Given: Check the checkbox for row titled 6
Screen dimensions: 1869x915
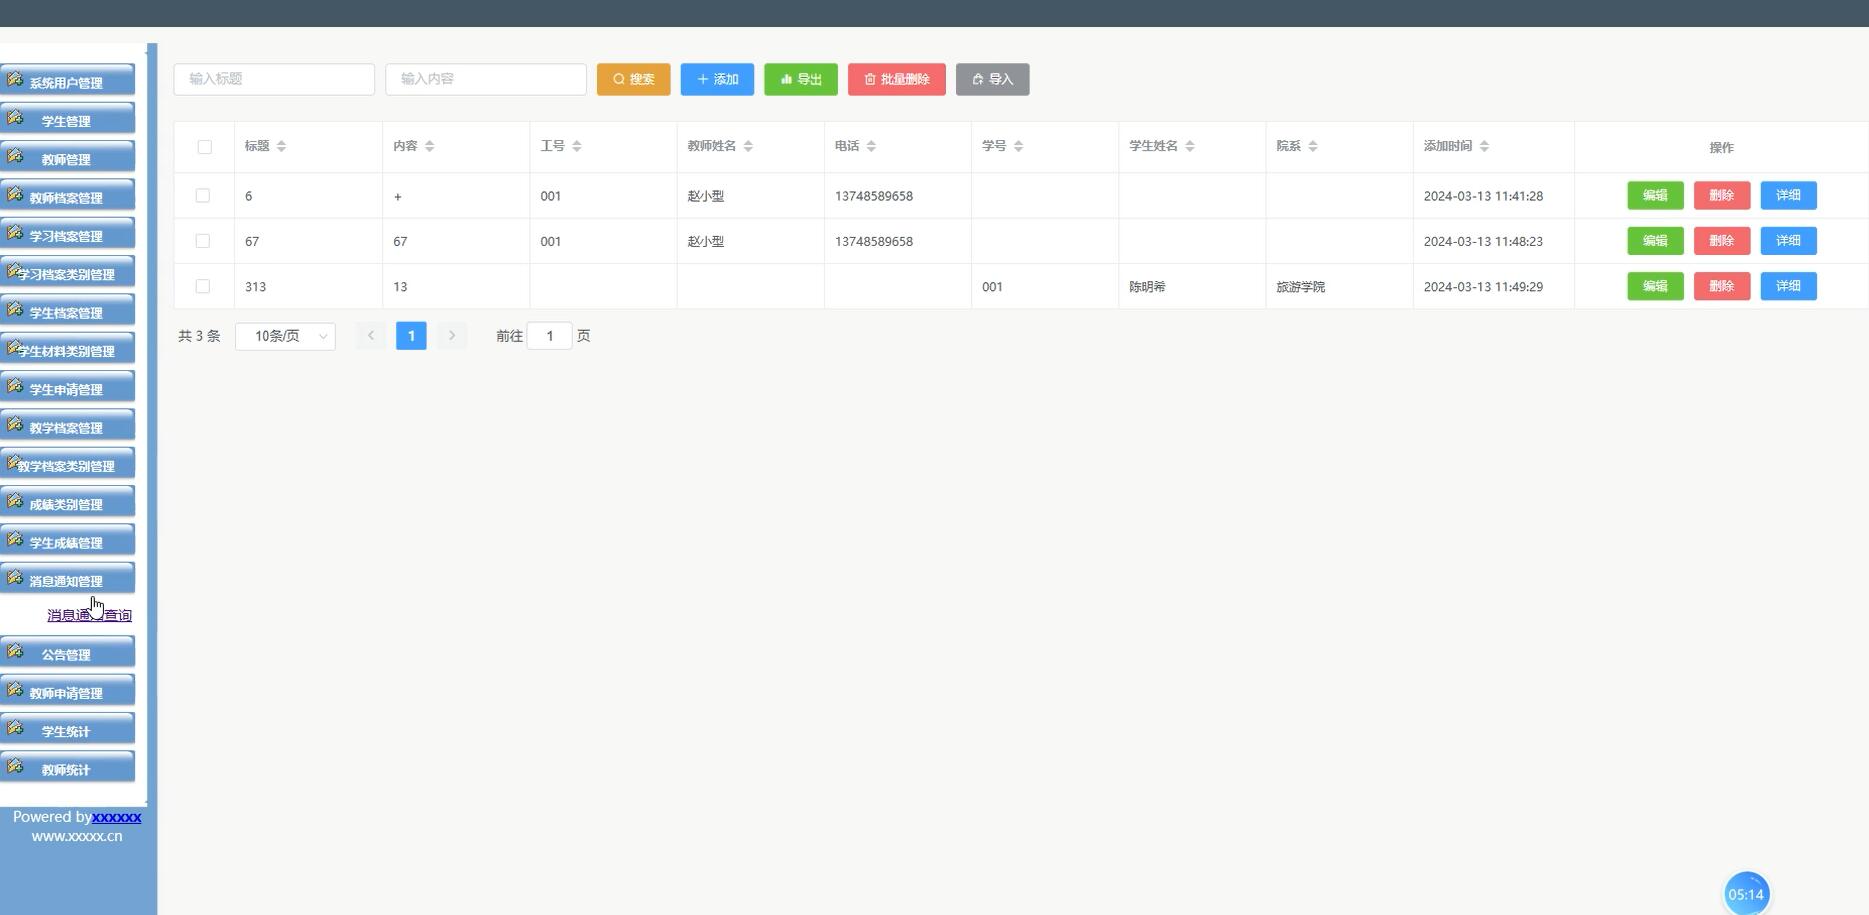Looking at the screenshot, I should tap(203, 195).
